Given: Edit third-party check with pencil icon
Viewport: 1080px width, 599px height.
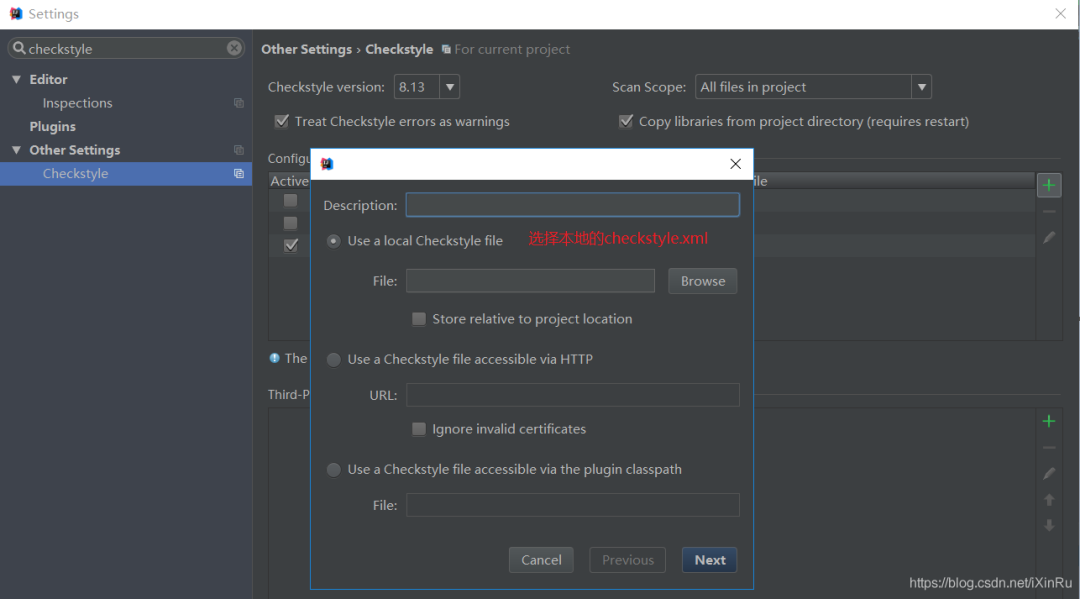Looking at the screenshot, I should 1049,474.
